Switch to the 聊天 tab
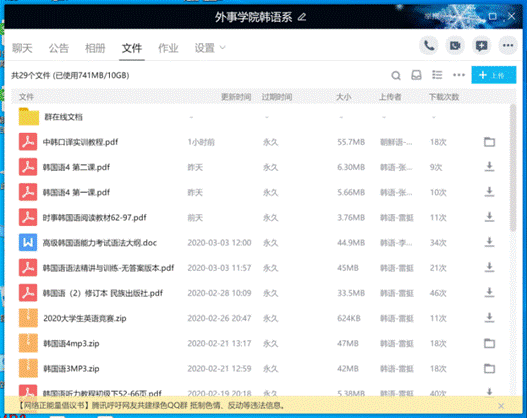527x418 pixels. click(x=22, y=48)
